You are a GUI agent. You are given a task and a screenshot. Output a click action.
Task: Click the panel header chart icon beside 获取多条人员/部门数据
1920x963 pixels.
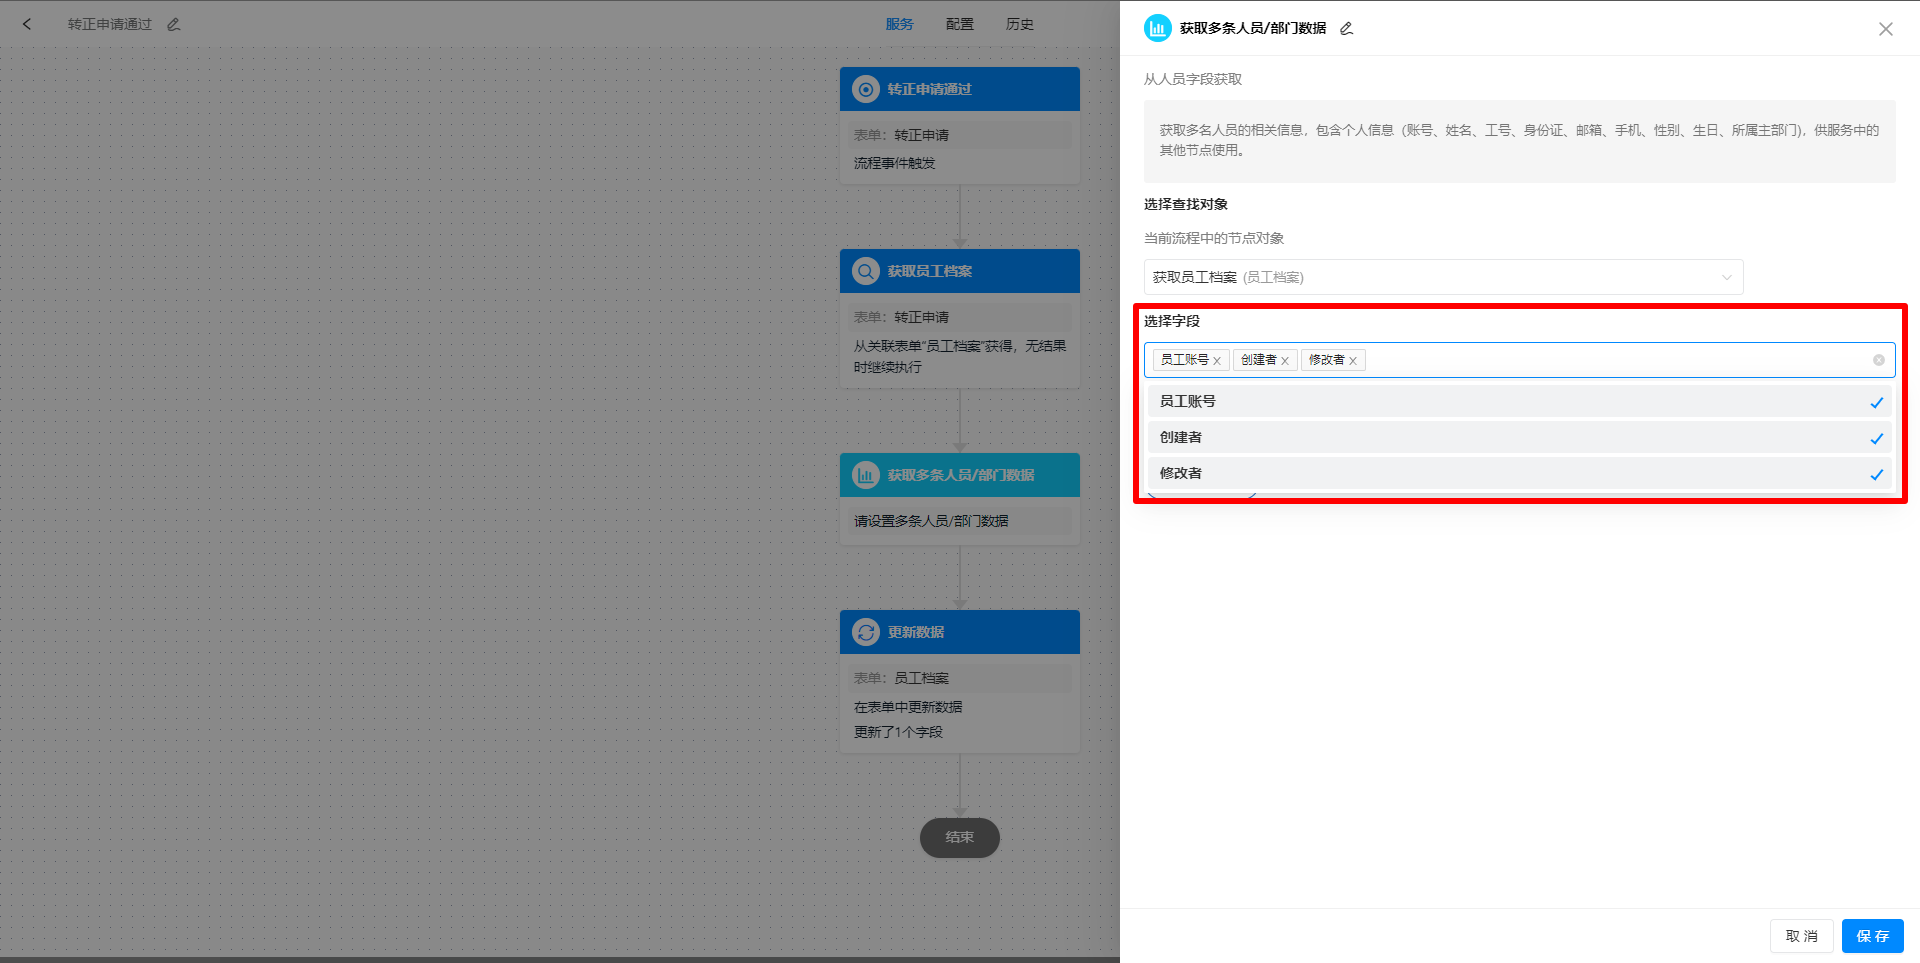tap(1157, 28)
